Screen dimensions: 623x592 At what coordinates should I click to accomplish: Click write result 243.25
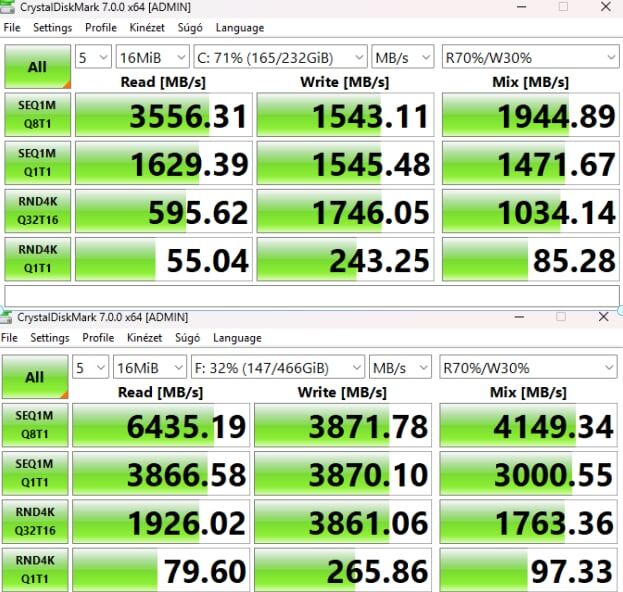point(345,259)
